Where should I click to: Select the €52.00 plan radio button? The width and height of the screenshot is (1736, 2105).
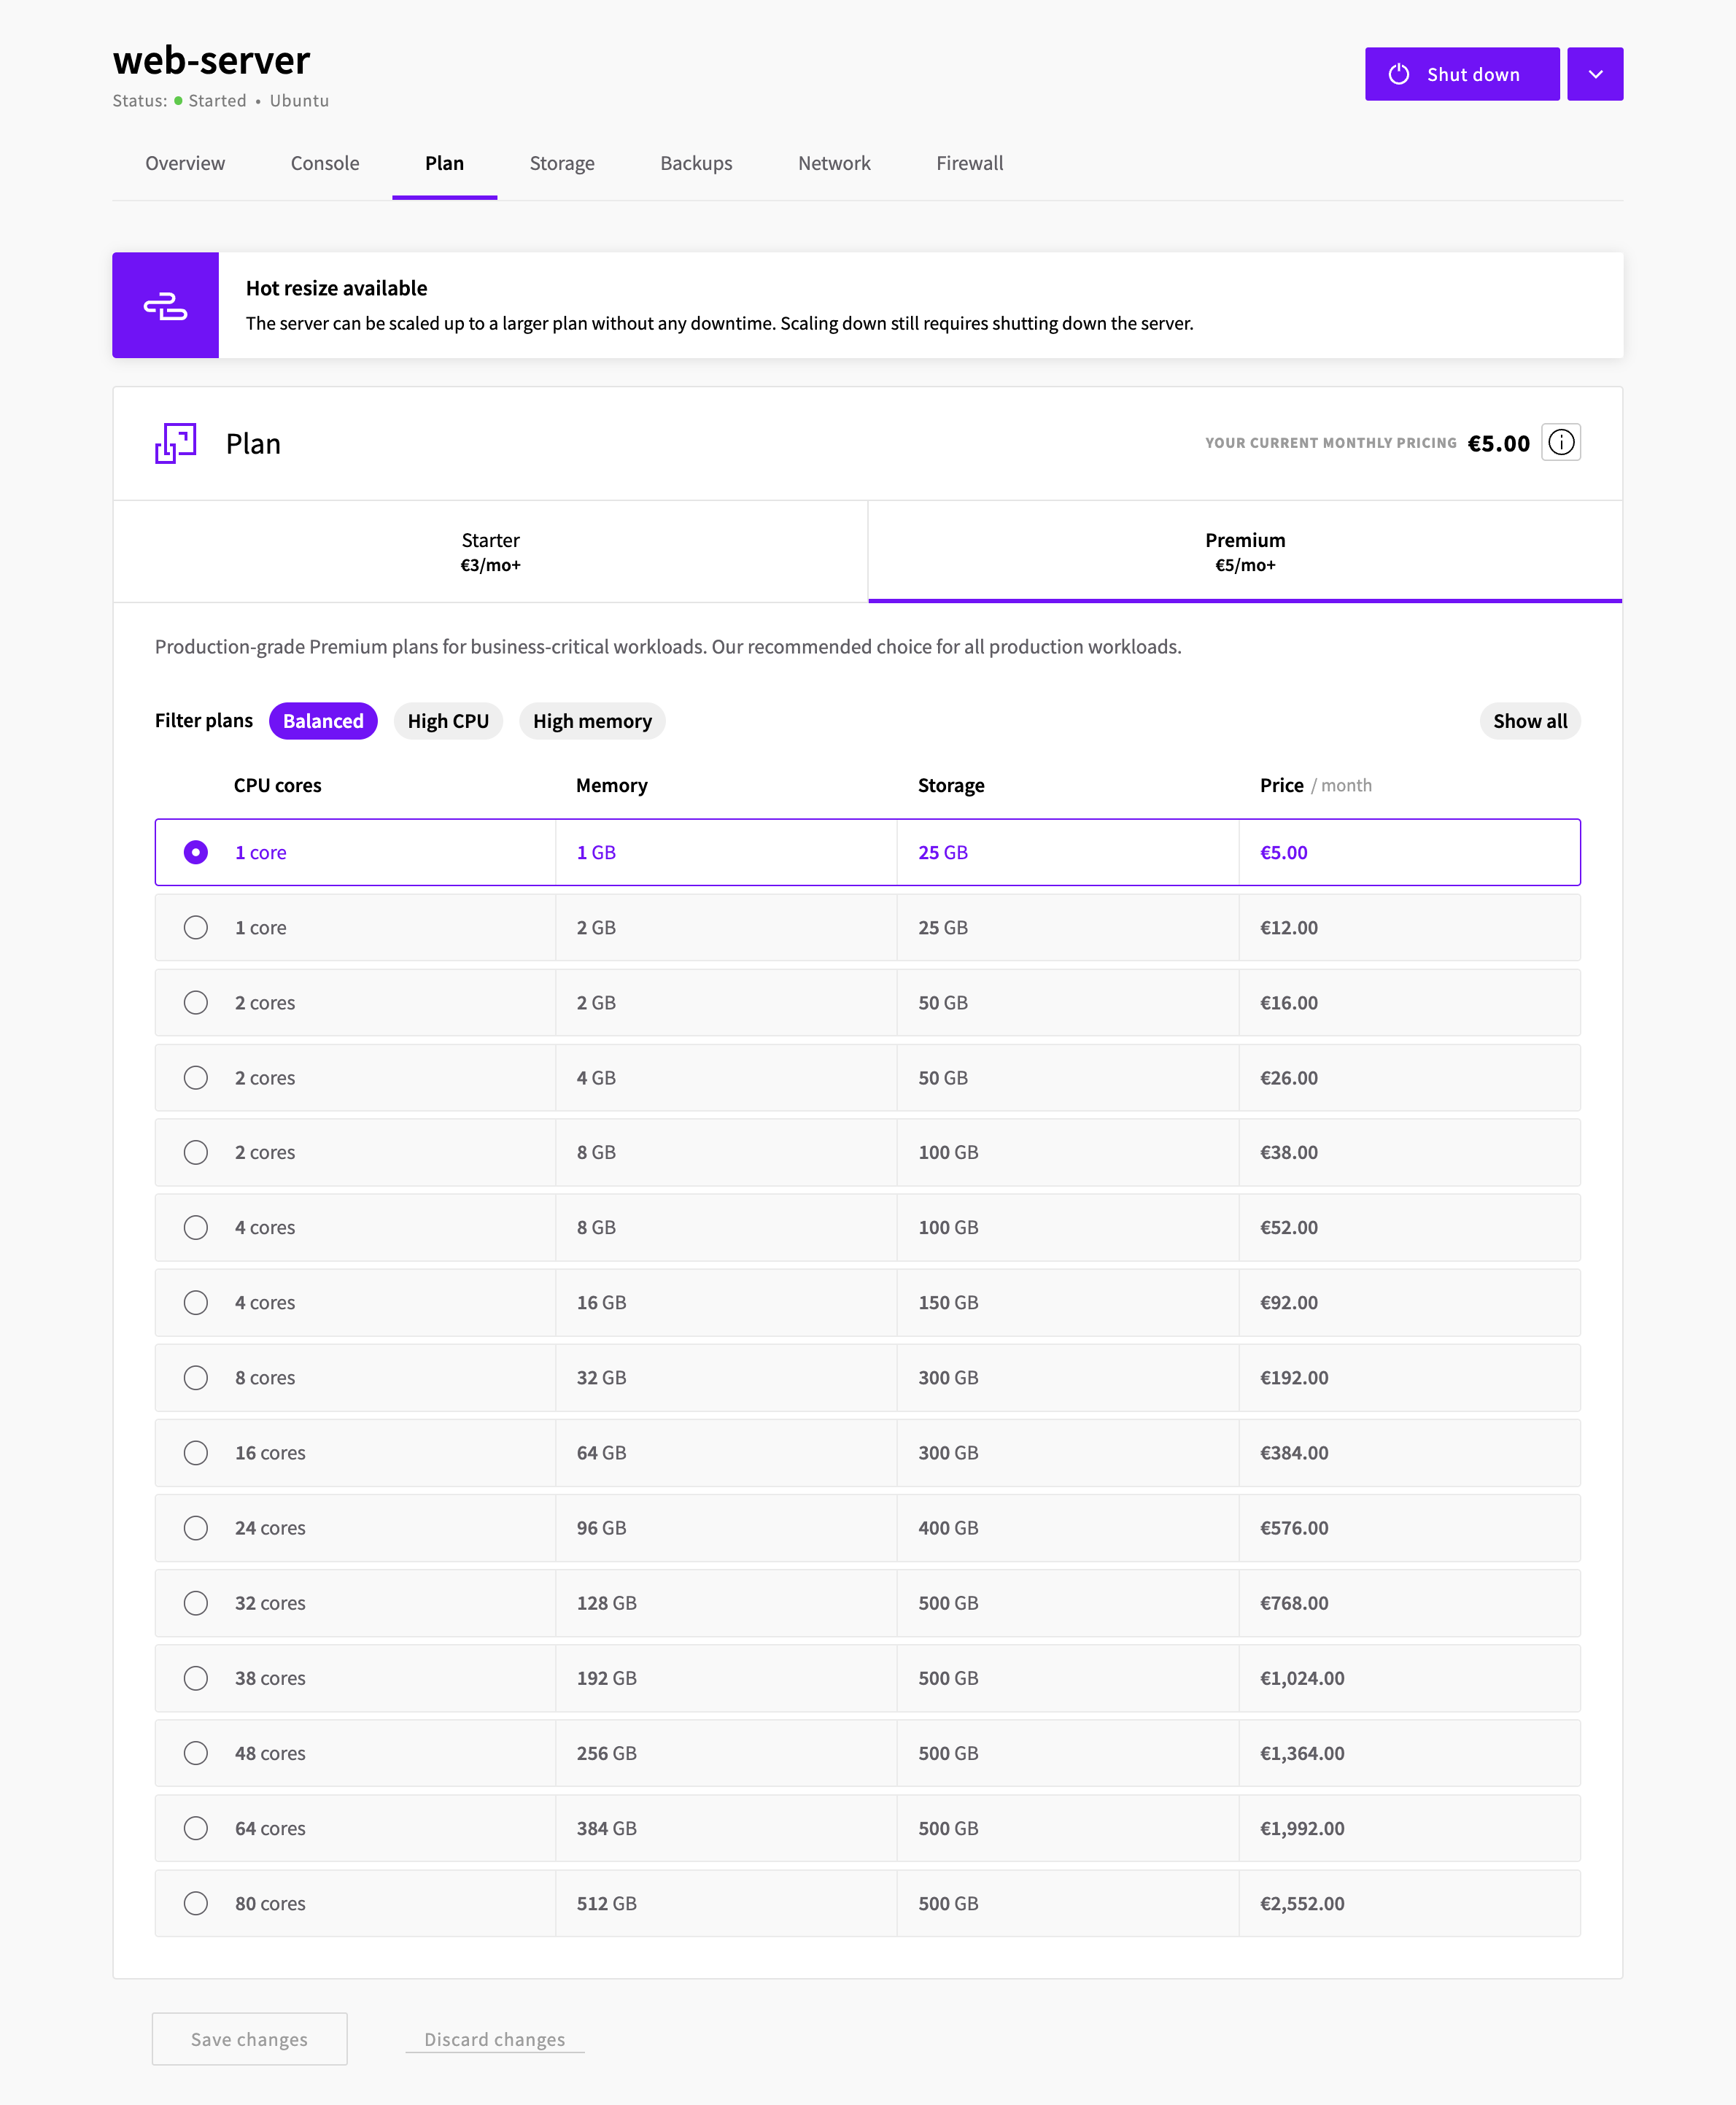(x=196, y=1227)
